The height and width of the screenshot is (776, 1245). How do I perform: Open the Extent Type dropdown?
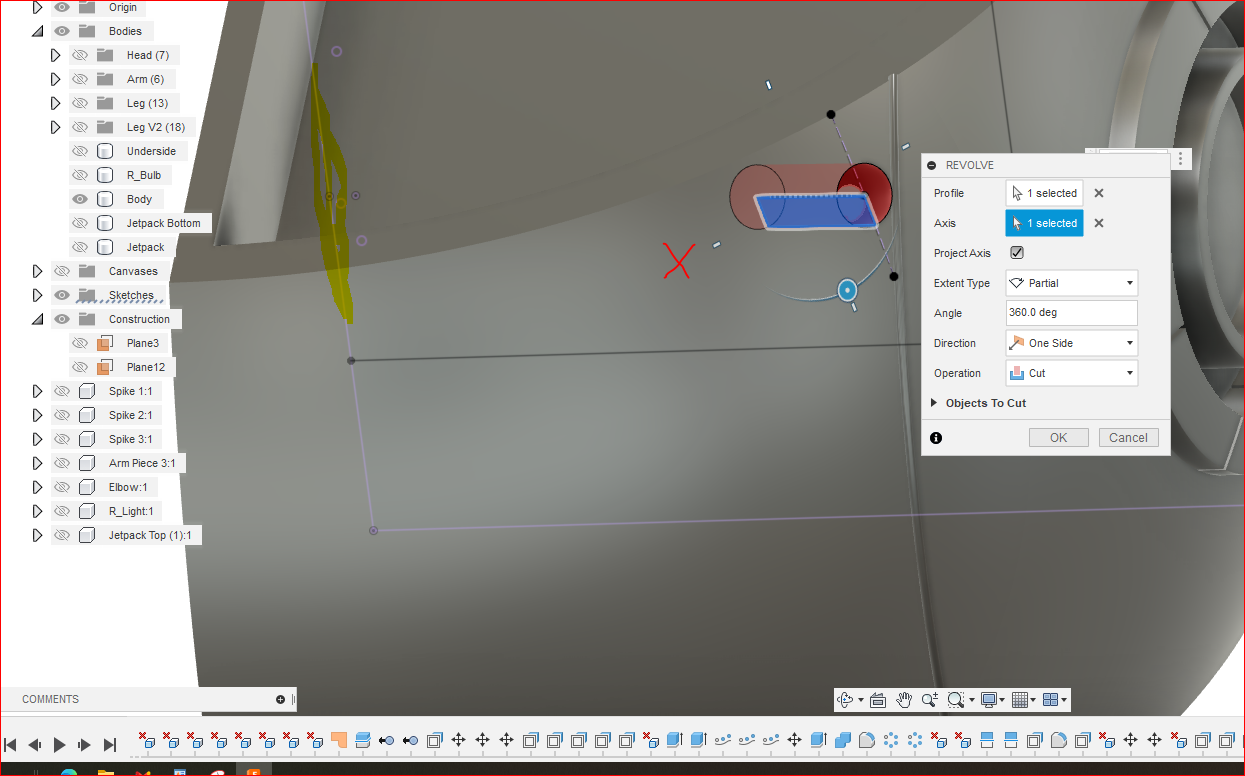tap(1072, 283)
